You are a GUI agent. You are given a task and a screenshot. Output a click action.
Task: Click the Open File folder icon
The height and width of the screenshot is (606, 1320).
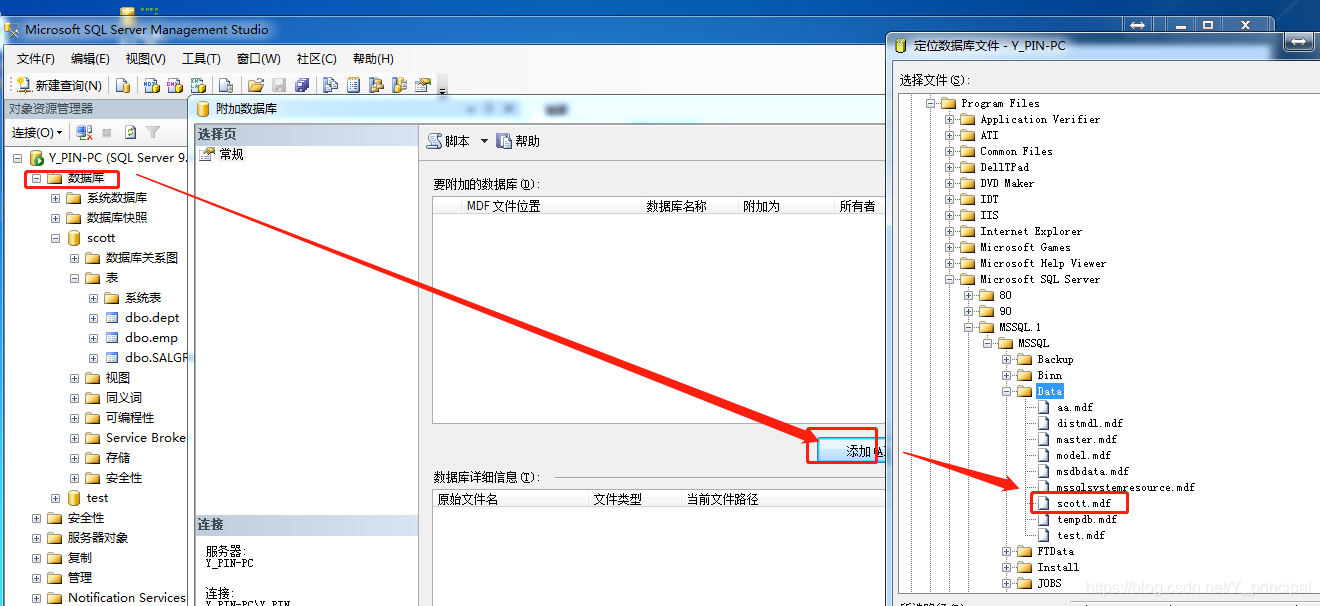coord(255,86)
